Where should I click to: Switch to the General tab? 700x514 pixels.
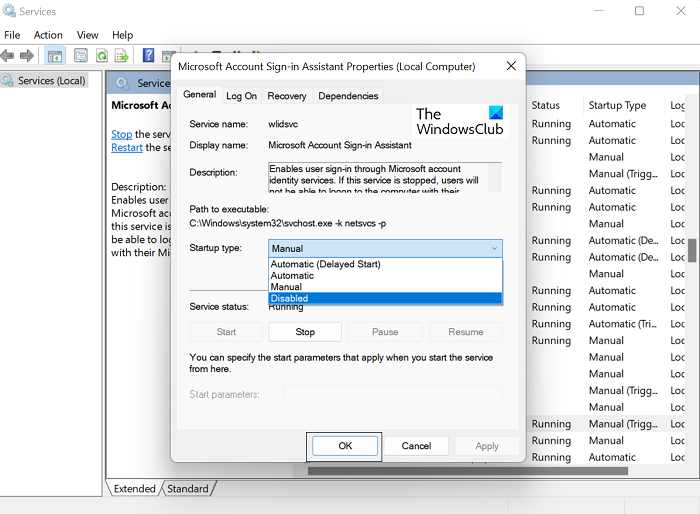tap(200, 95)
